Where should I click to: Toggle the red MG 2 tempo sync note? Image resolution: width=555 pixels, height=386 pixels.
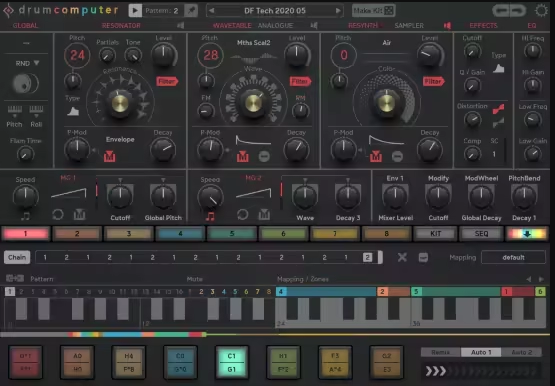(210, 216)
